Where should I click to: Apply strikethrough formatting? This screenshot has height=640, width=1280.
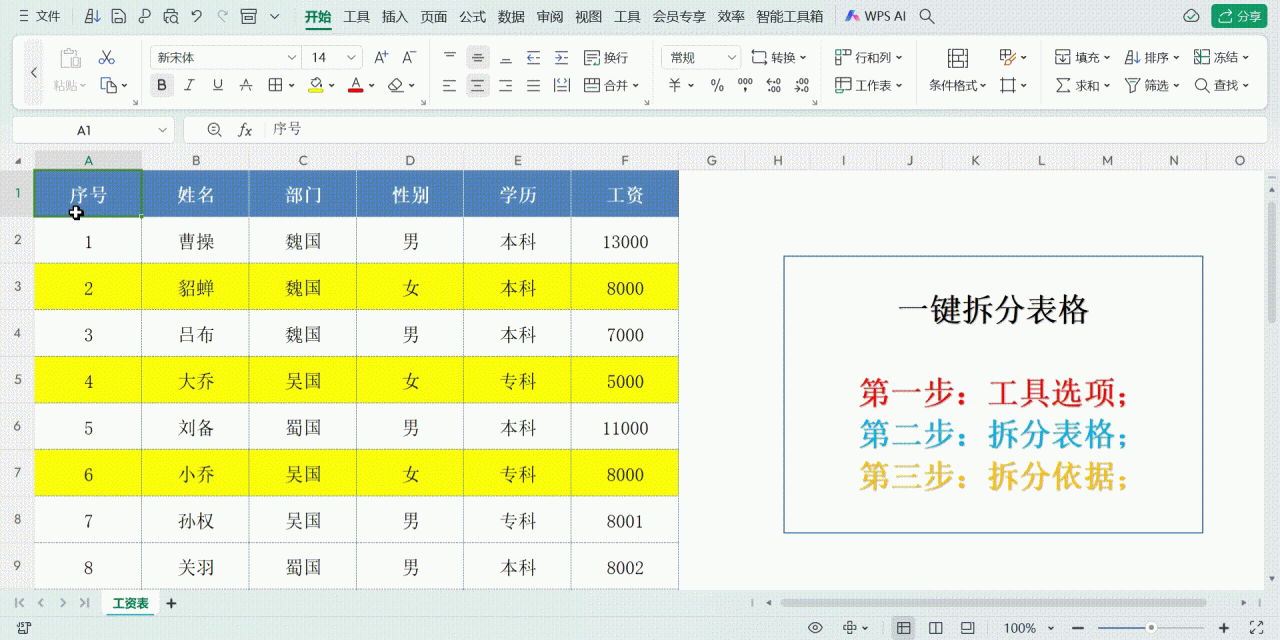[x=245, y=86]
